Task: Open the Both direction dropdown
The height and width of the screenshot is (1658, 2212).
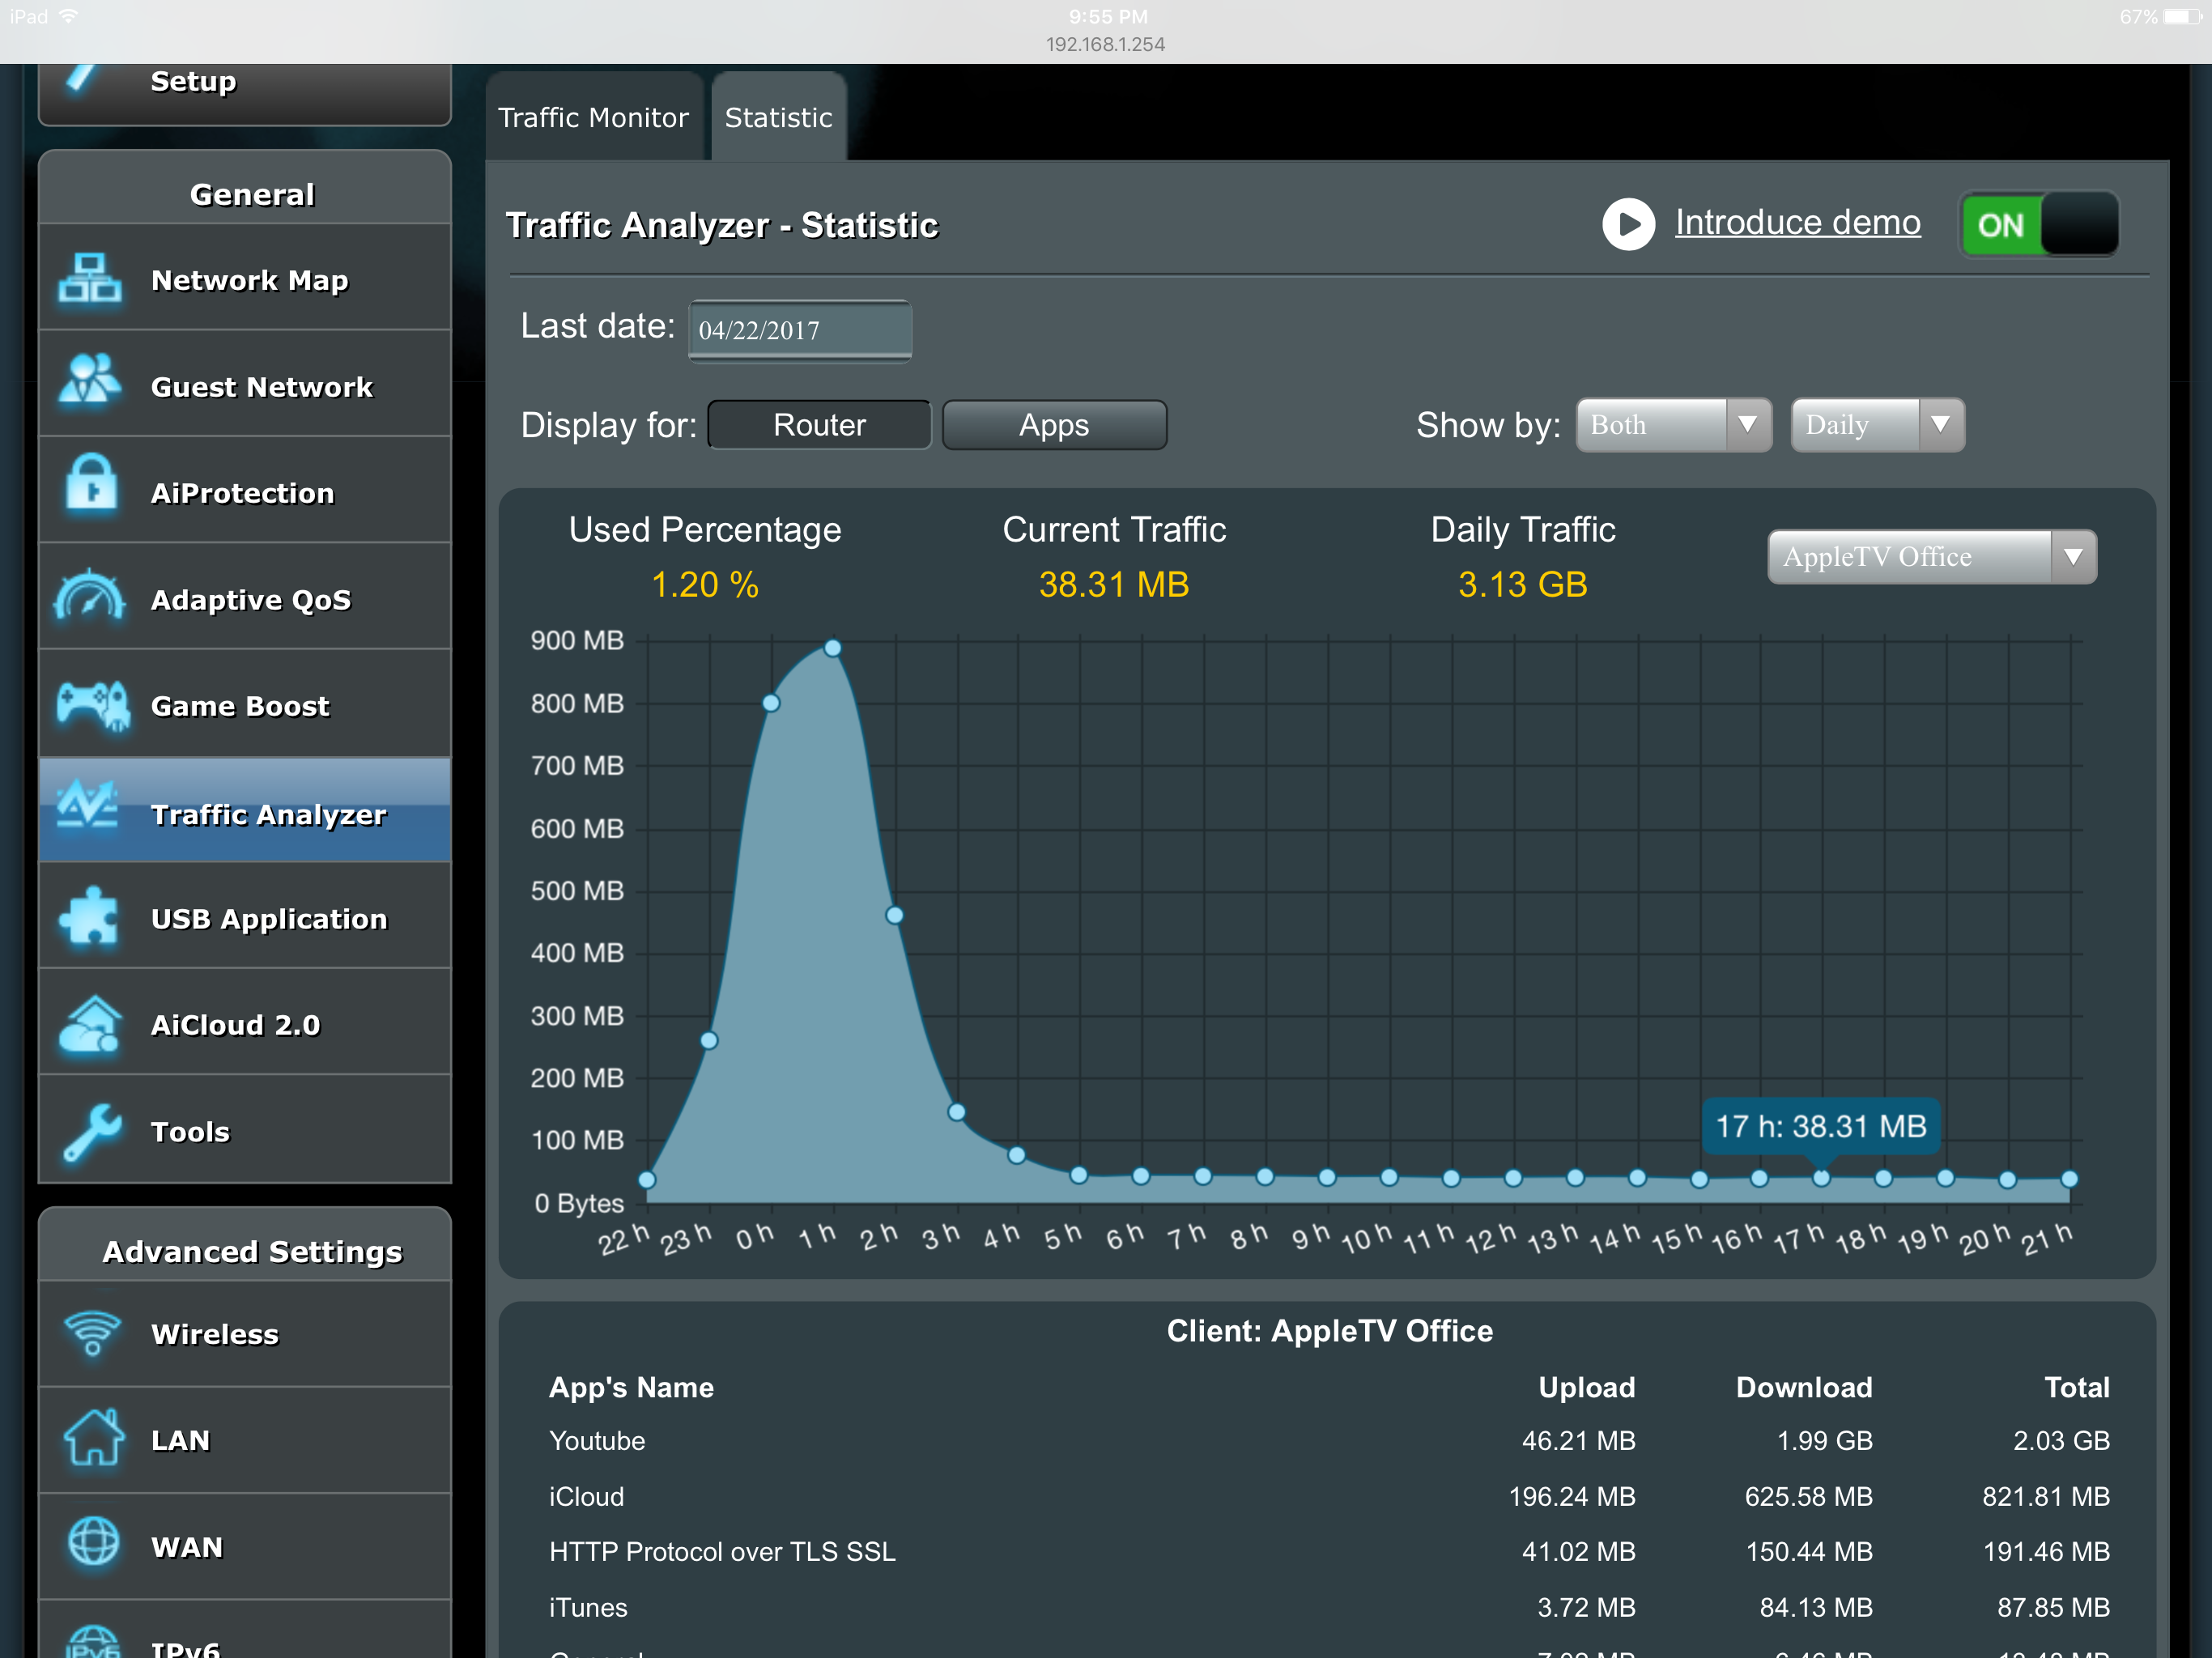Action: 1673,425
